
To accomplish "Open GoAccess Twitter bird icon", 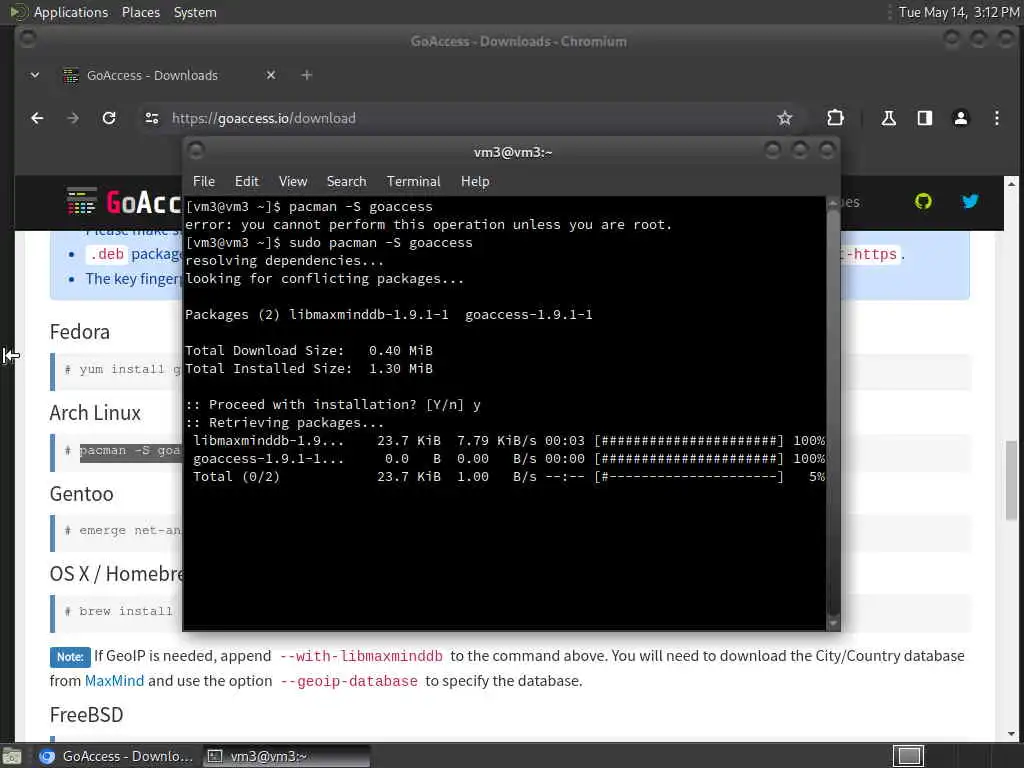I will pos(970,201).
